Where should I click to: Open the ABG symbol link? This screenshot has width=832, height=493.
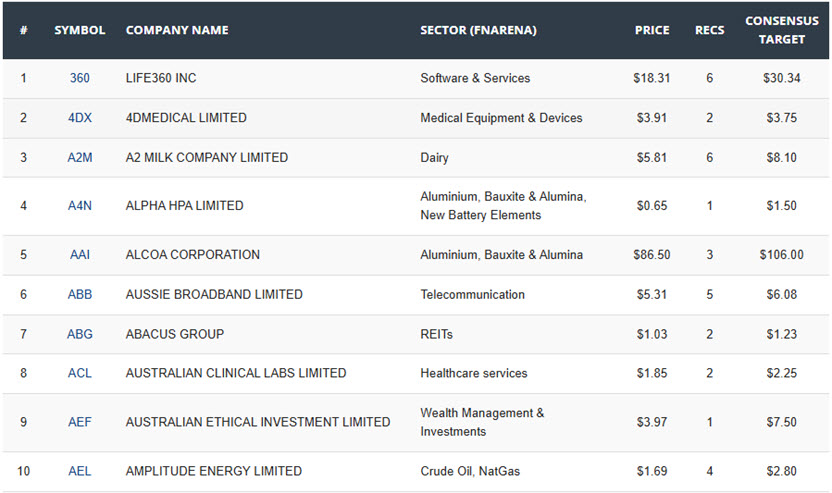click(80, 334)
